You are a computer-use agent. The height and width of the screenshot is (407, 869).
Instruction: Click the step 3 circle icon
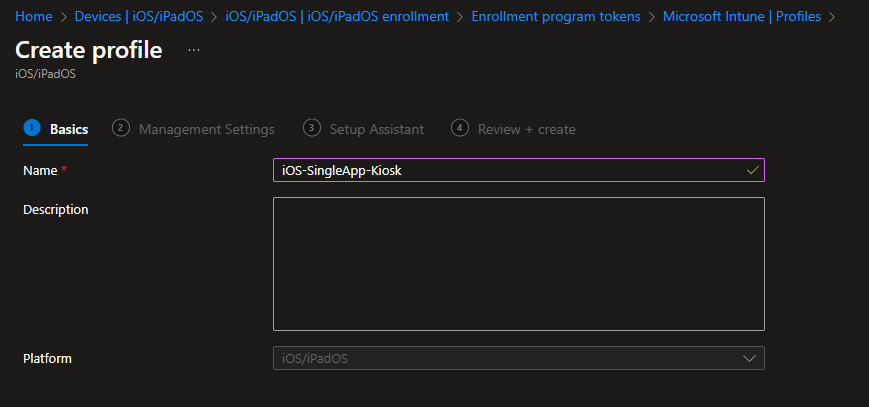[311, 128]
